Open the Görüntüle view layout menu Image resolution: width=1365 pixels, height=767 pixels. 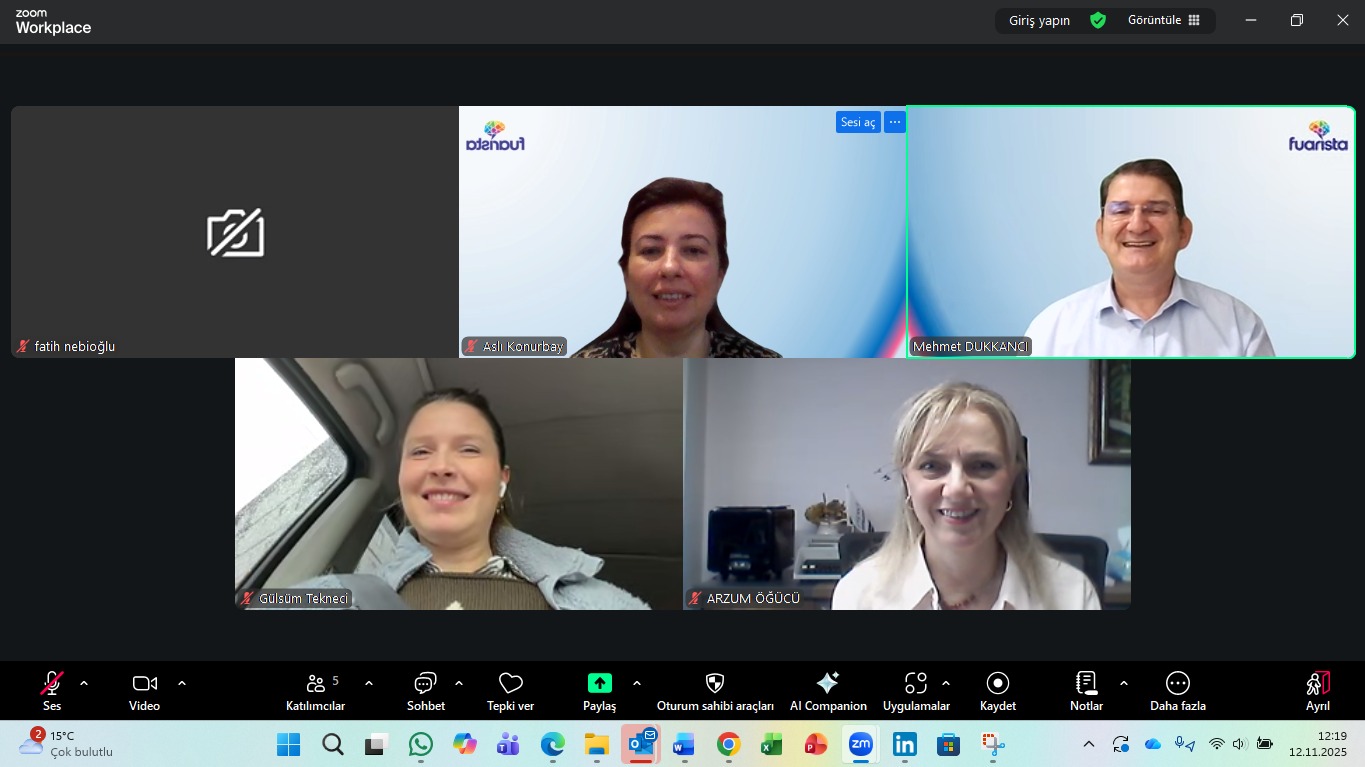point(1163,20)
